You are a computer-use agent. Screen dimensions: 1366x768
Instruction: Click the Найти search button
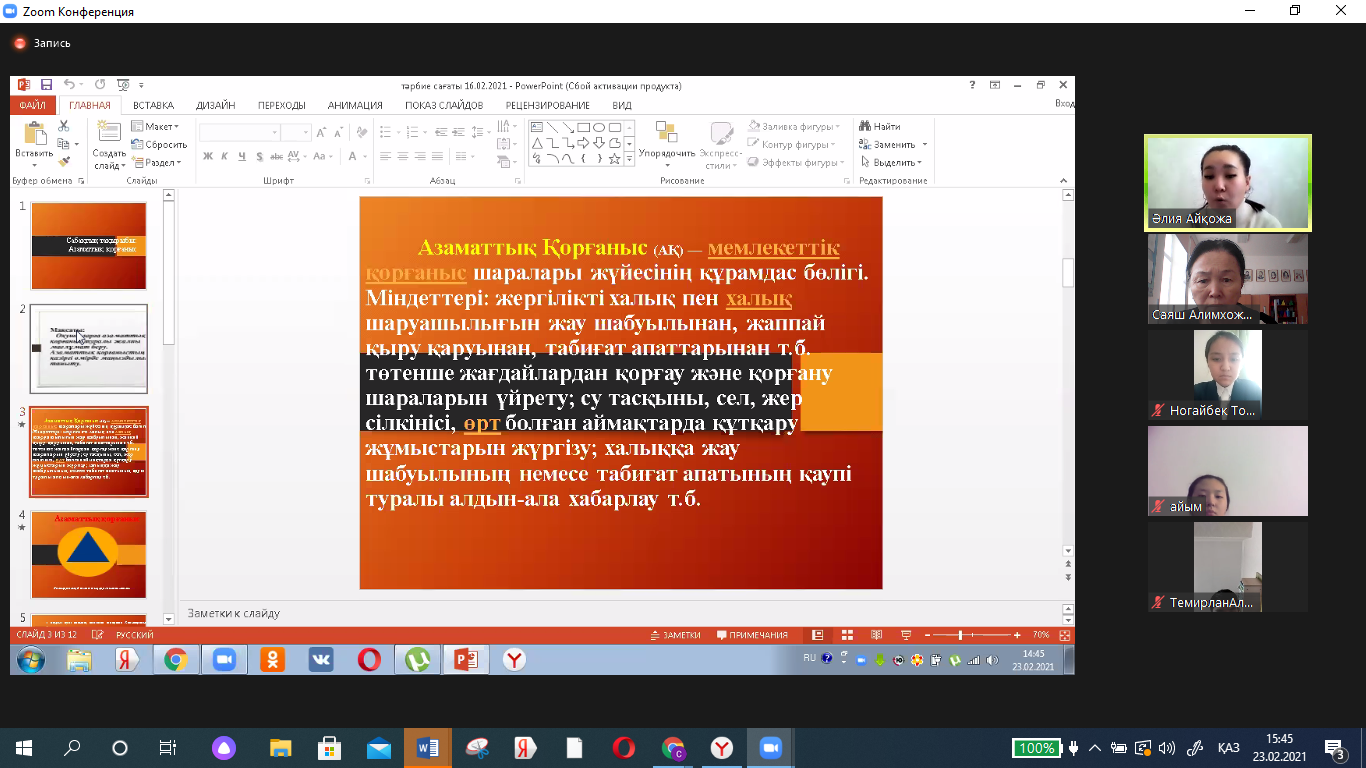click(x=879, y=127)
